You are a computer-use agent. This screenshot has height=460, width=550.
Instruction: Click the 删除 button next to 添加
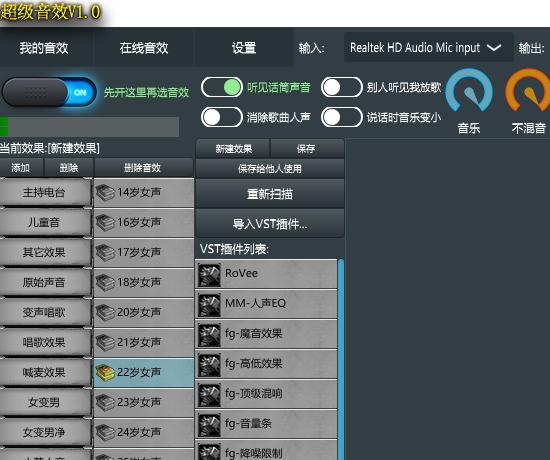[x=69, y=168]
